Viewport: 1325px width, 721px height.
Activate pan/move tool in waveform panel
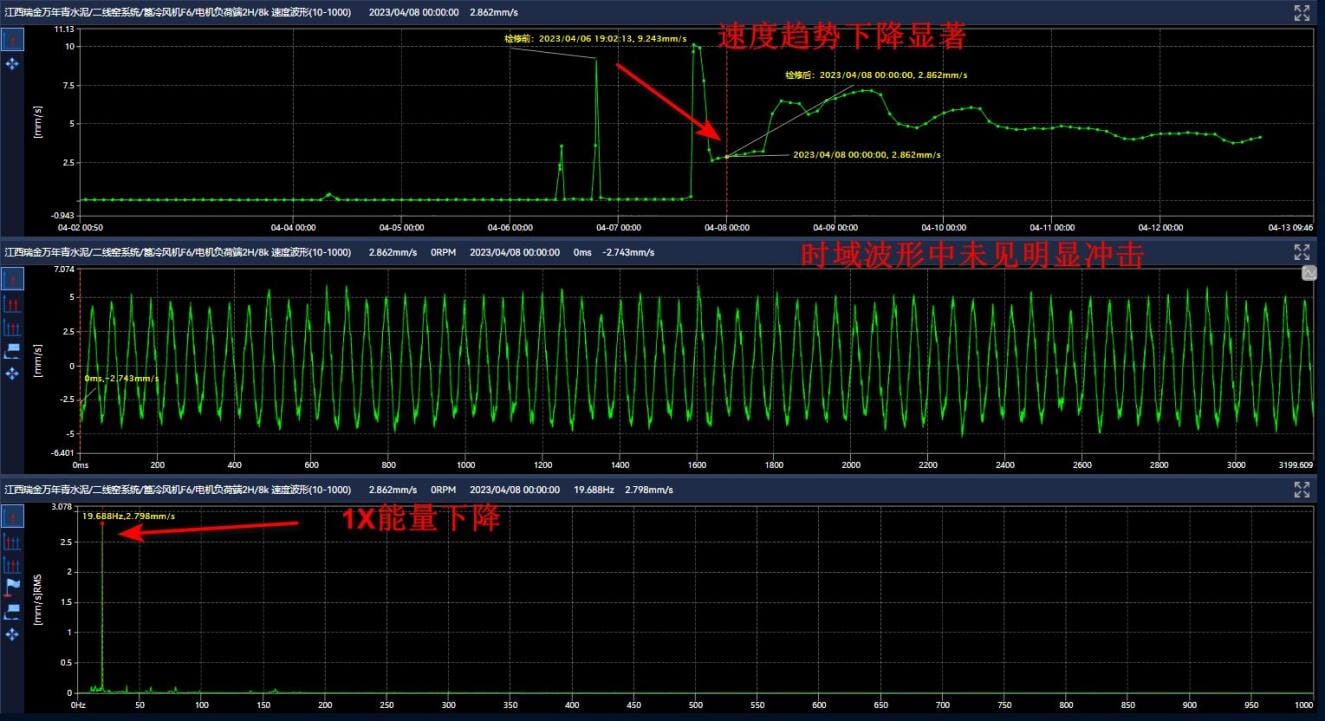pyautogui.click(x=13, y=373)
